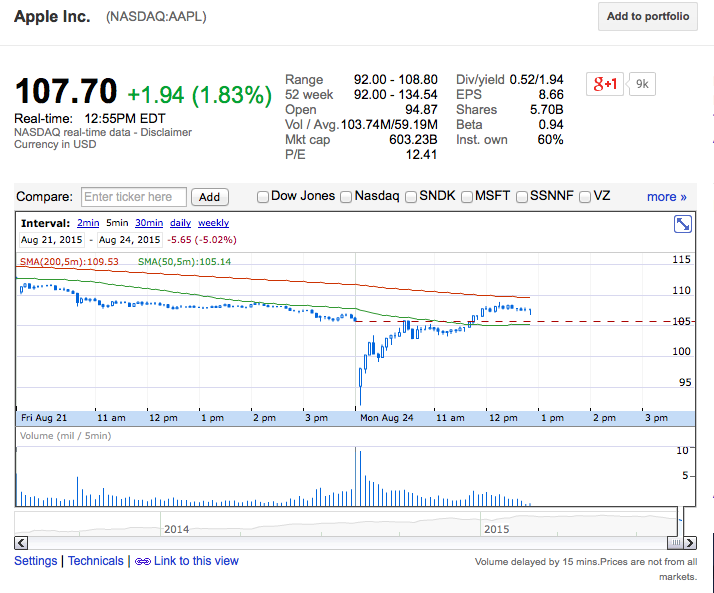Click the Add to portfolio button
Screen dimensions: 714x593
(648, 16)
